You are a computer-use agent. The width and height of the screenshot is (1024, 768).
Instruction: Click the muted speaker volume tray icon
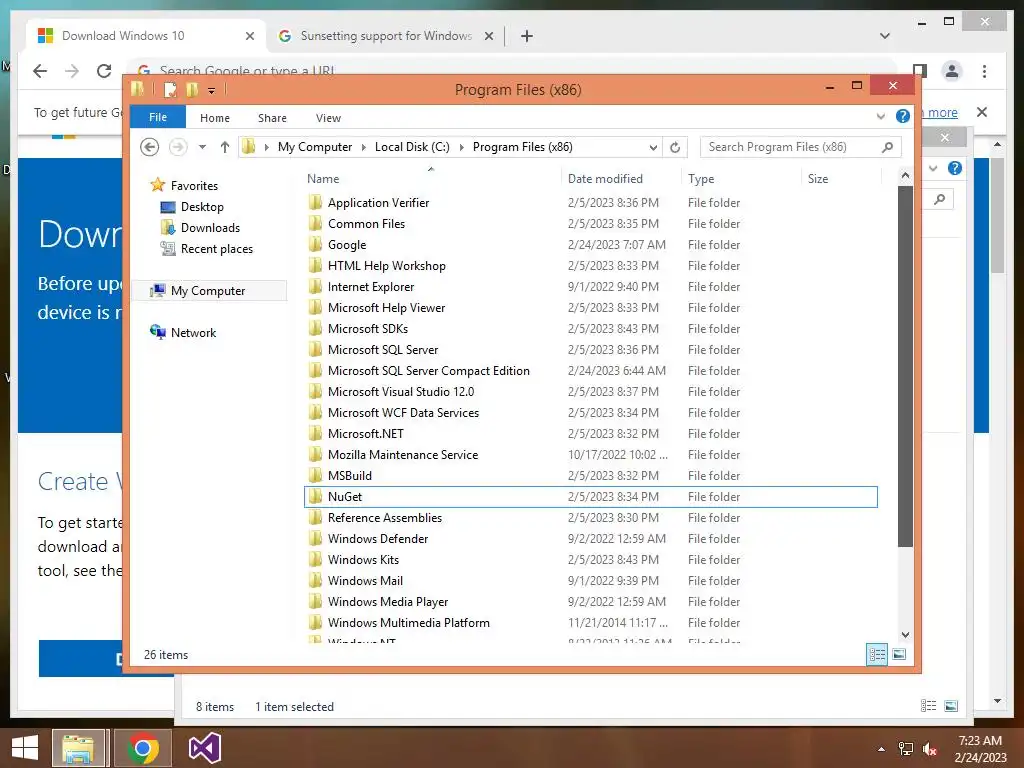pyautogui.click(x=930, y=749)
